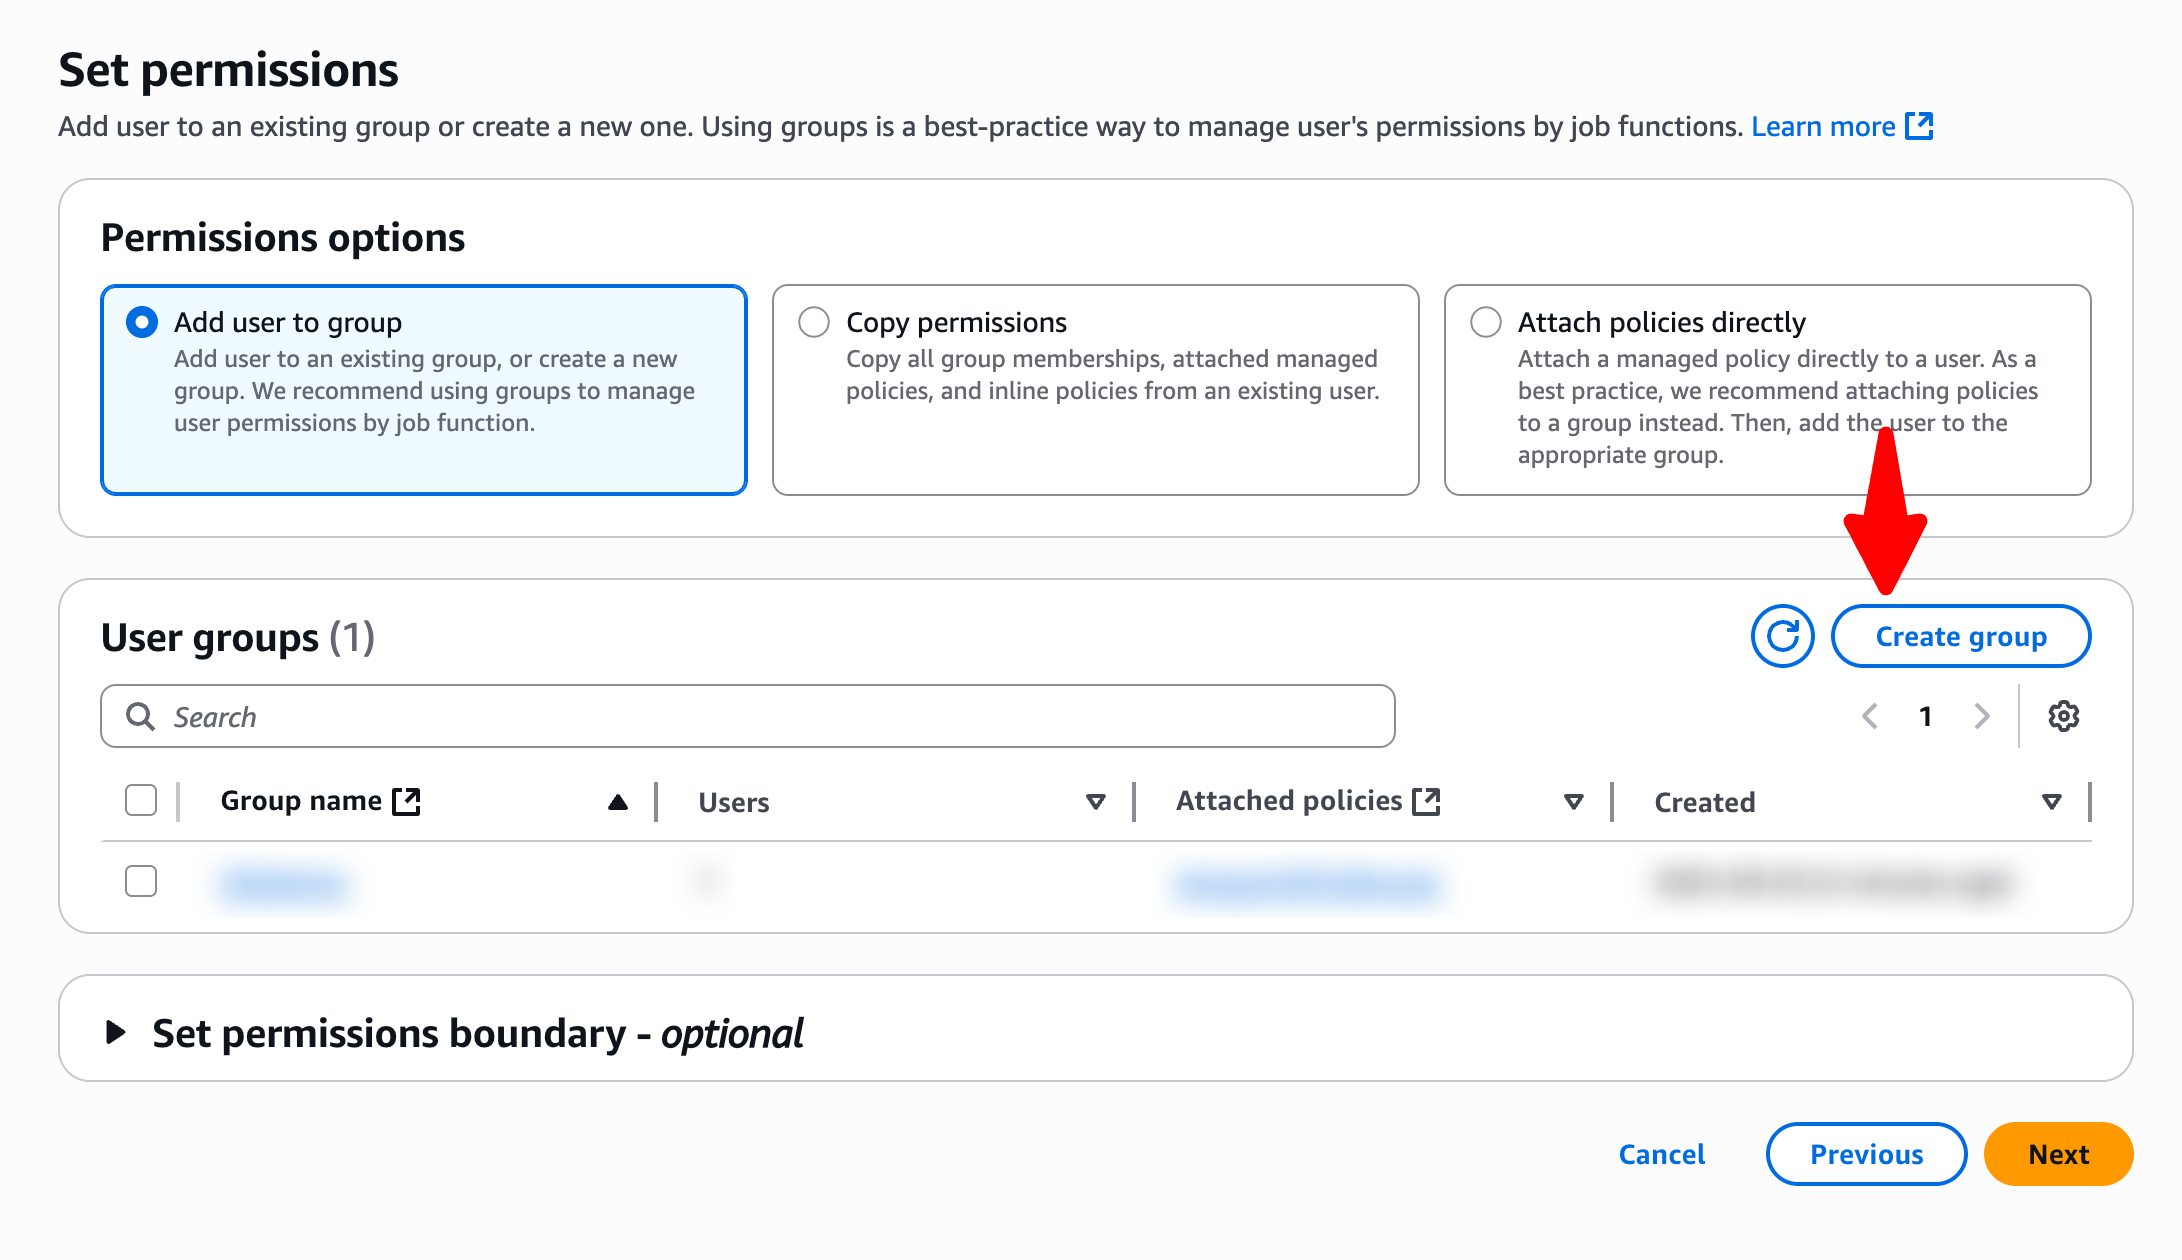Open table preferences gear icon
The image size is (2182, 1260).
click(x=2063, y=716)
